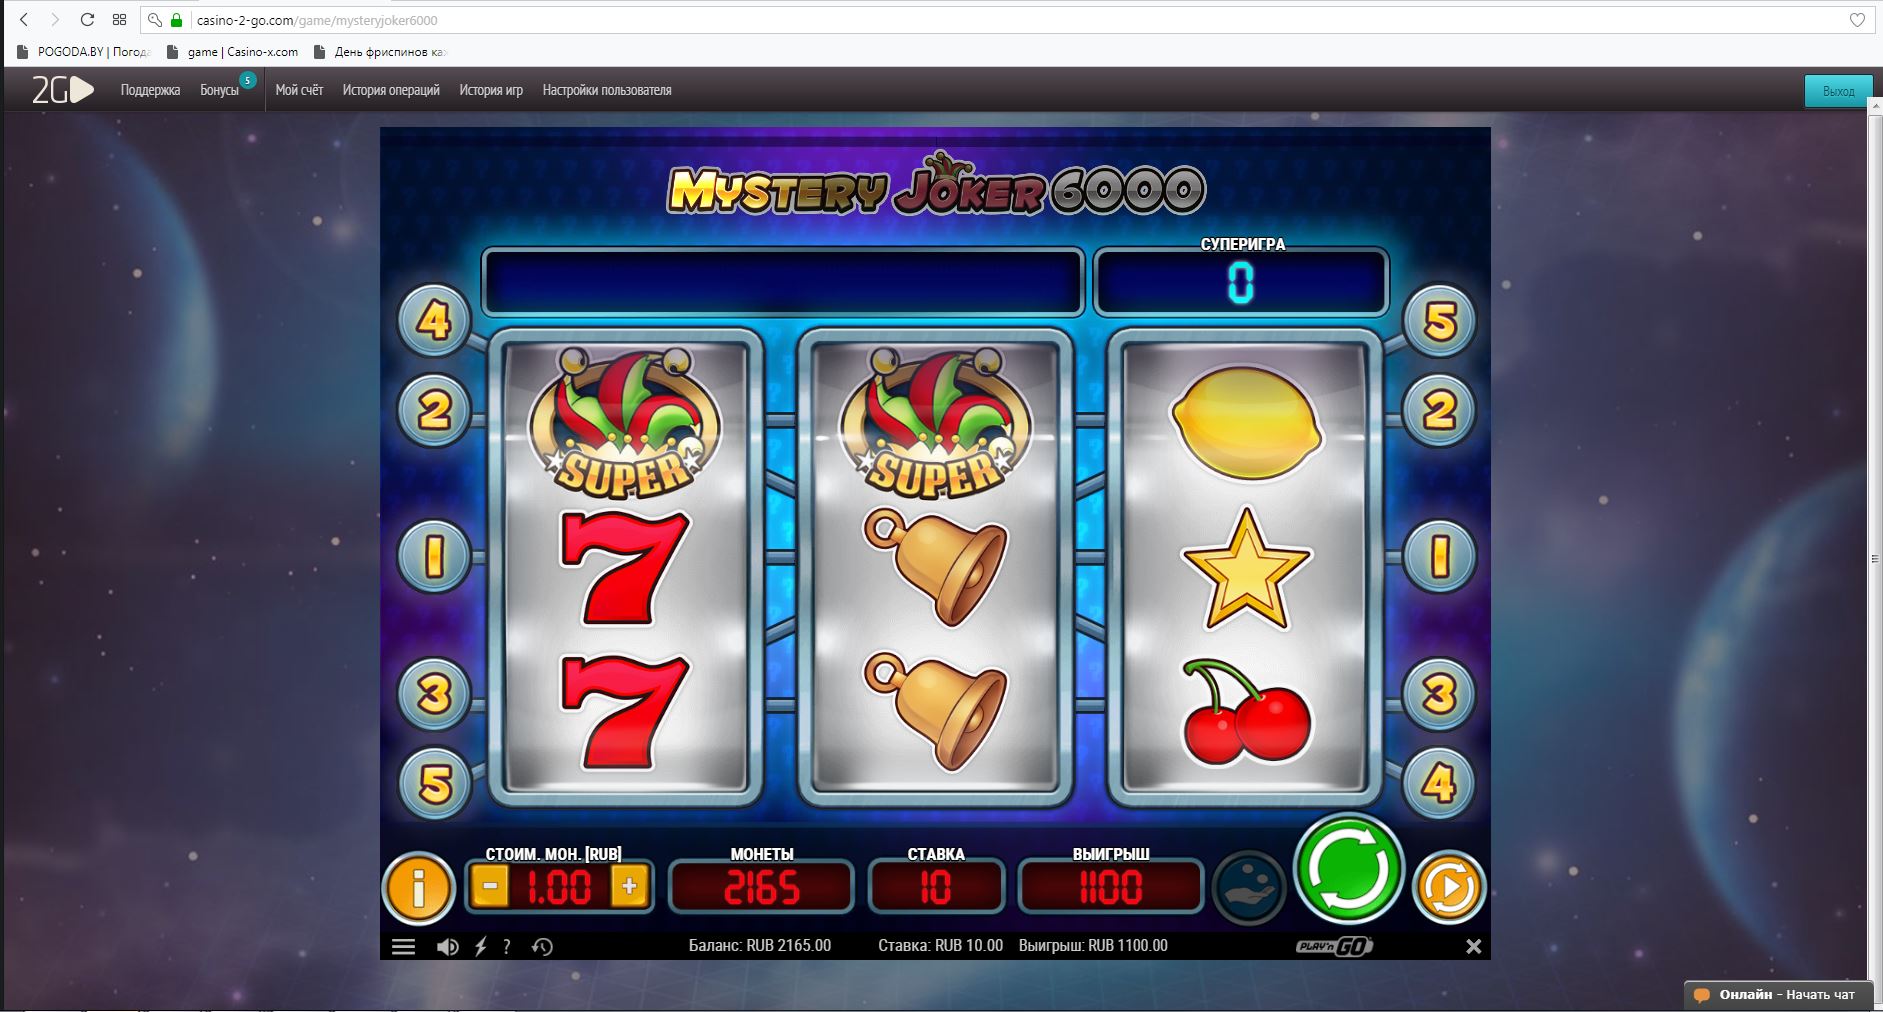Image resolution: width=1883 pixels, height=1012 pixels.
Task: Increase coin value with plus button
Action: 629,886
